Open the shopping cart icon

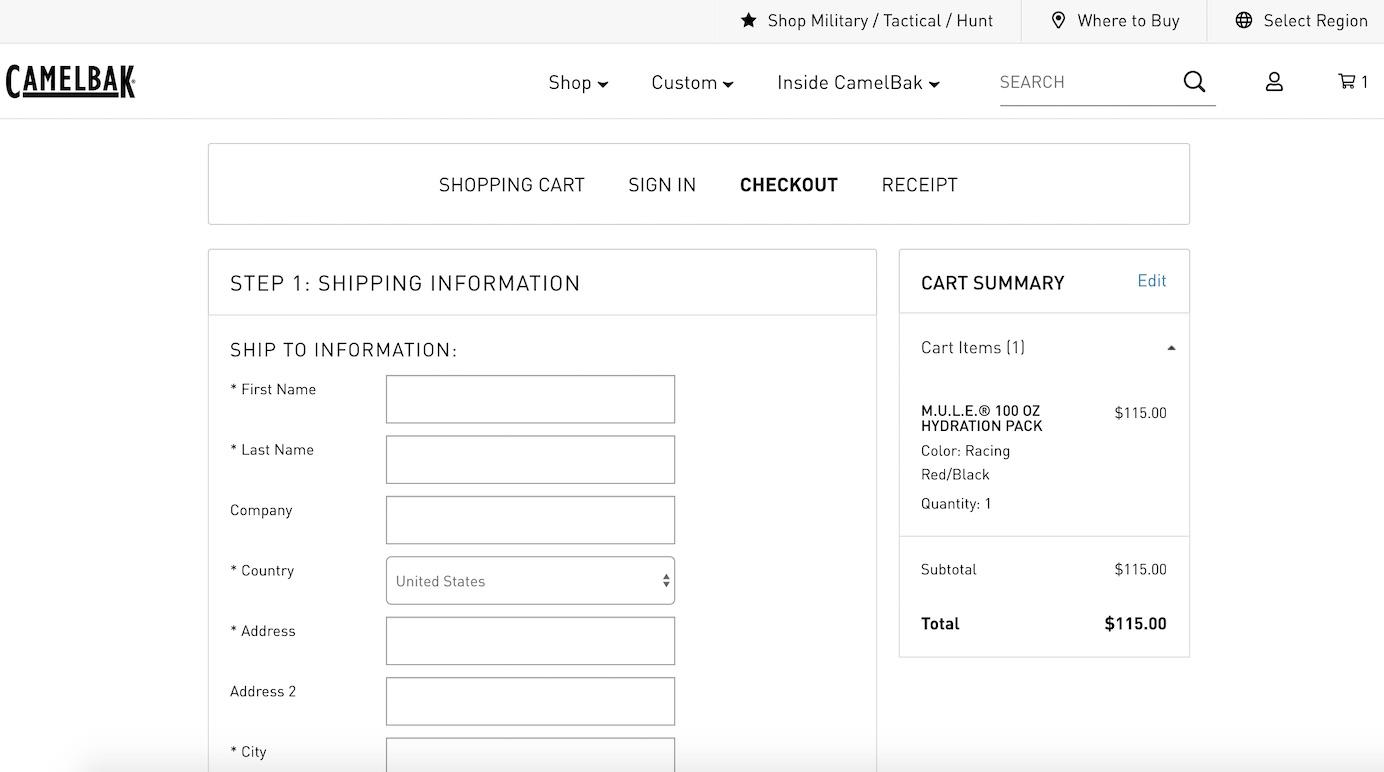coord(1352,82)
